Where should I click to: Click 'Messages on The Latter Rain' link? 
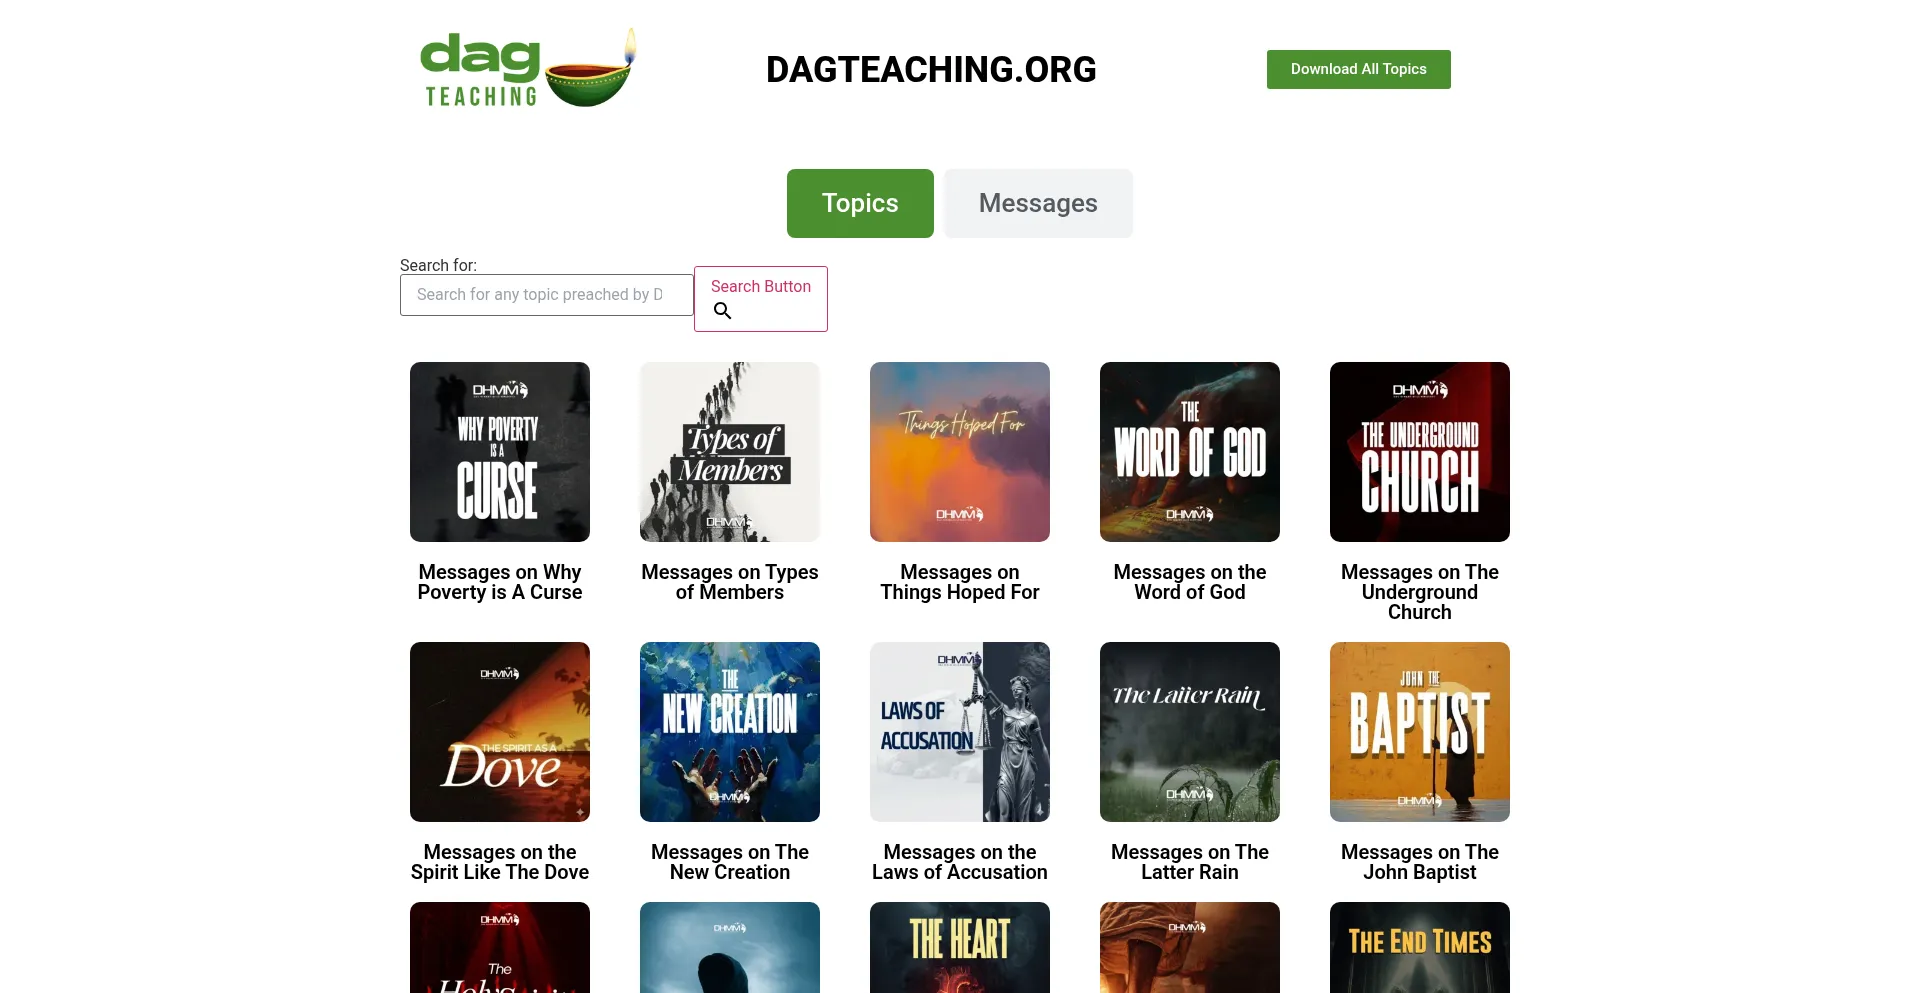tap(1190, 862)
